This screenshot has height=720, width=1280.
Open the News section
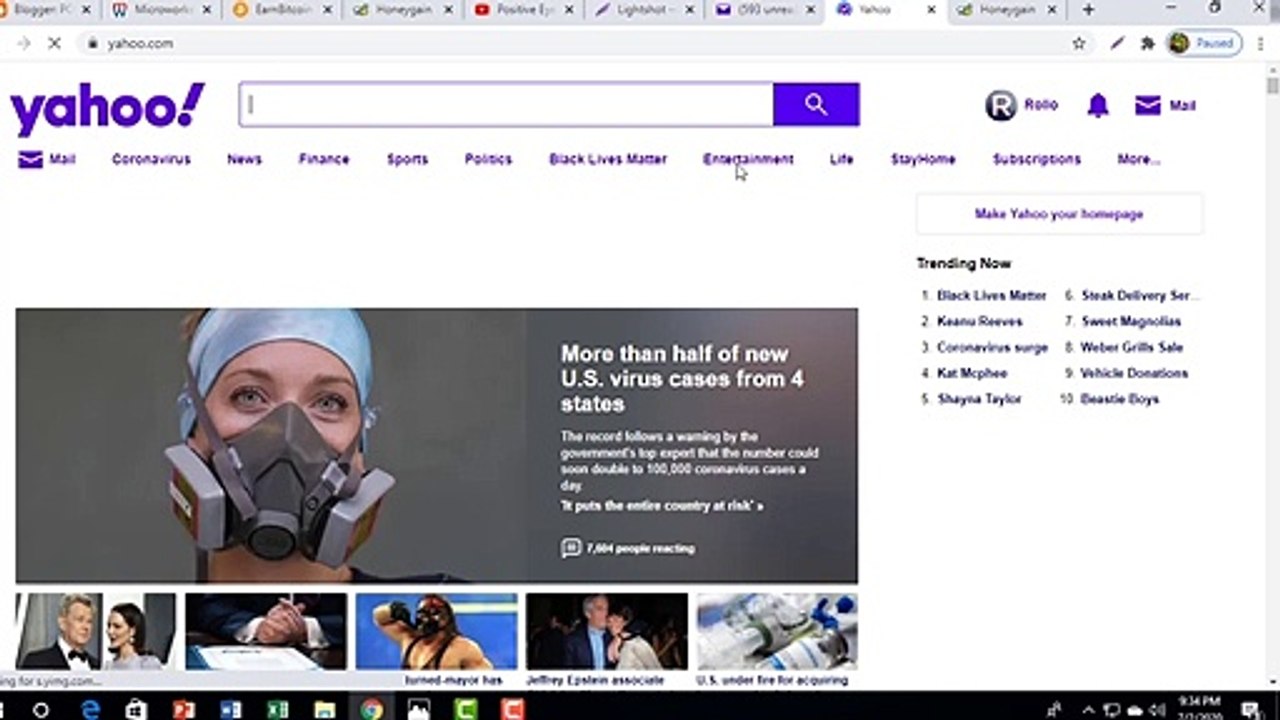244,159
